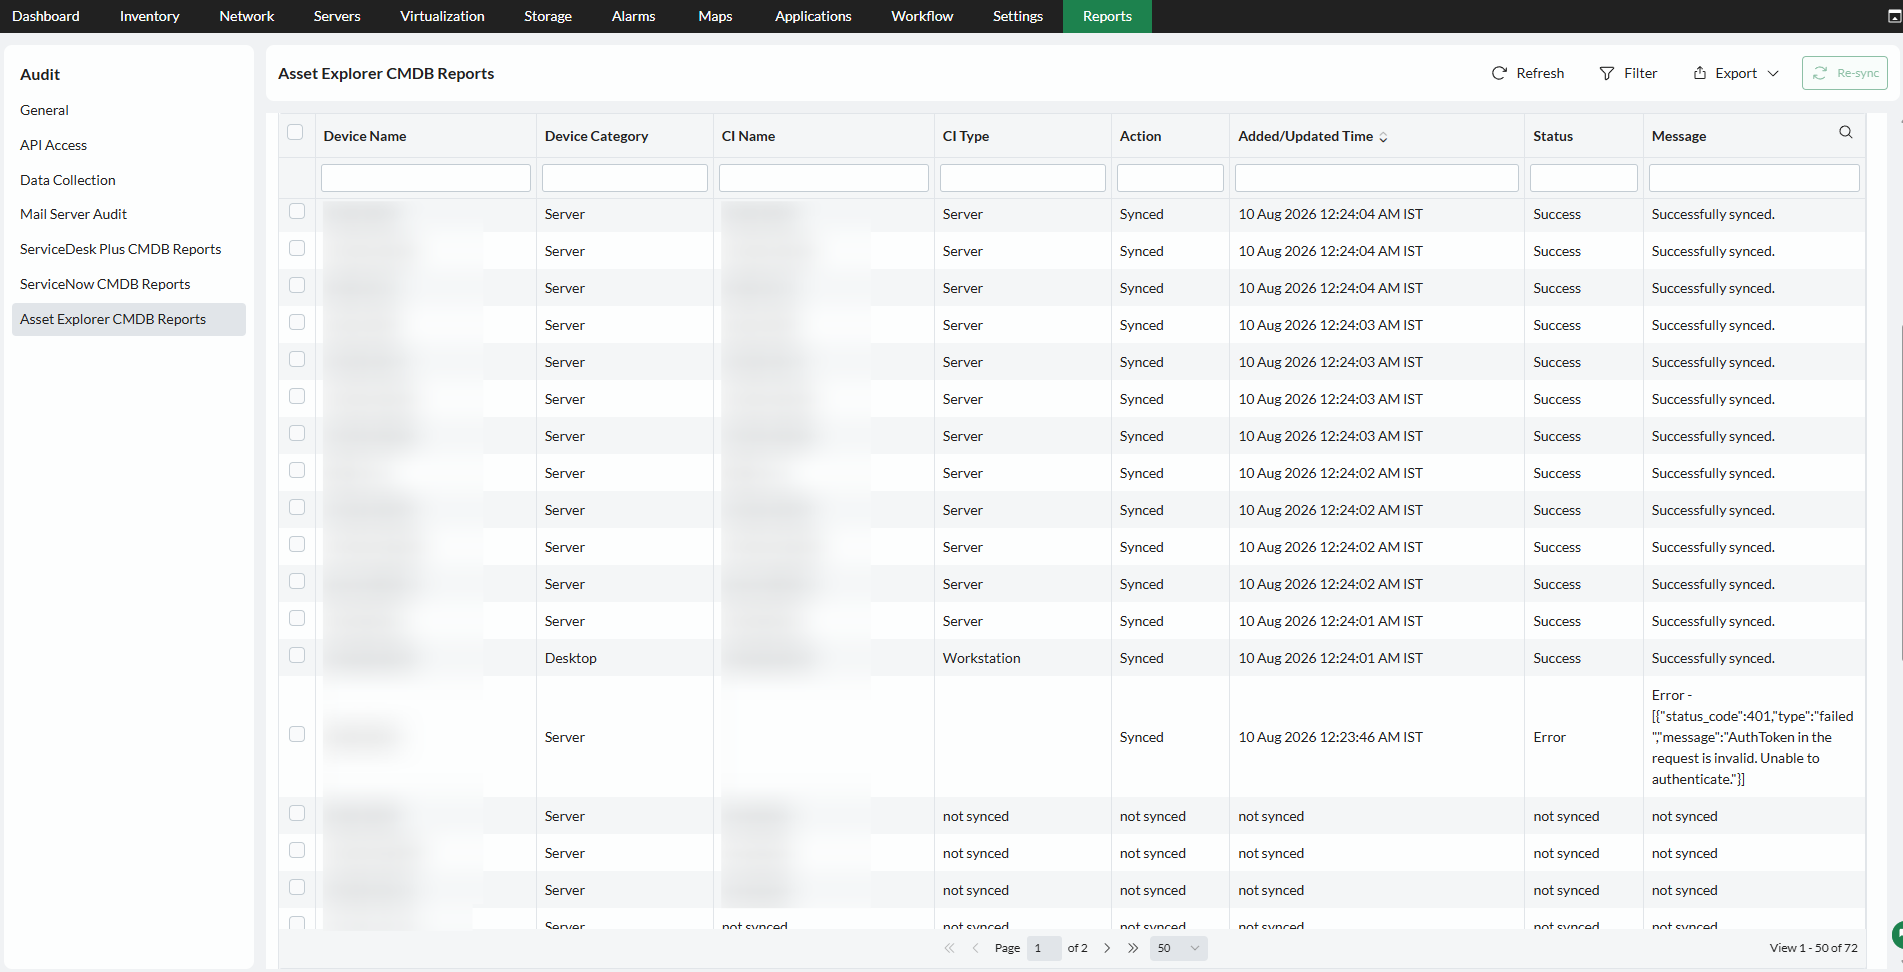
Task: Click the CI Type column header
Action: (966, 136)
